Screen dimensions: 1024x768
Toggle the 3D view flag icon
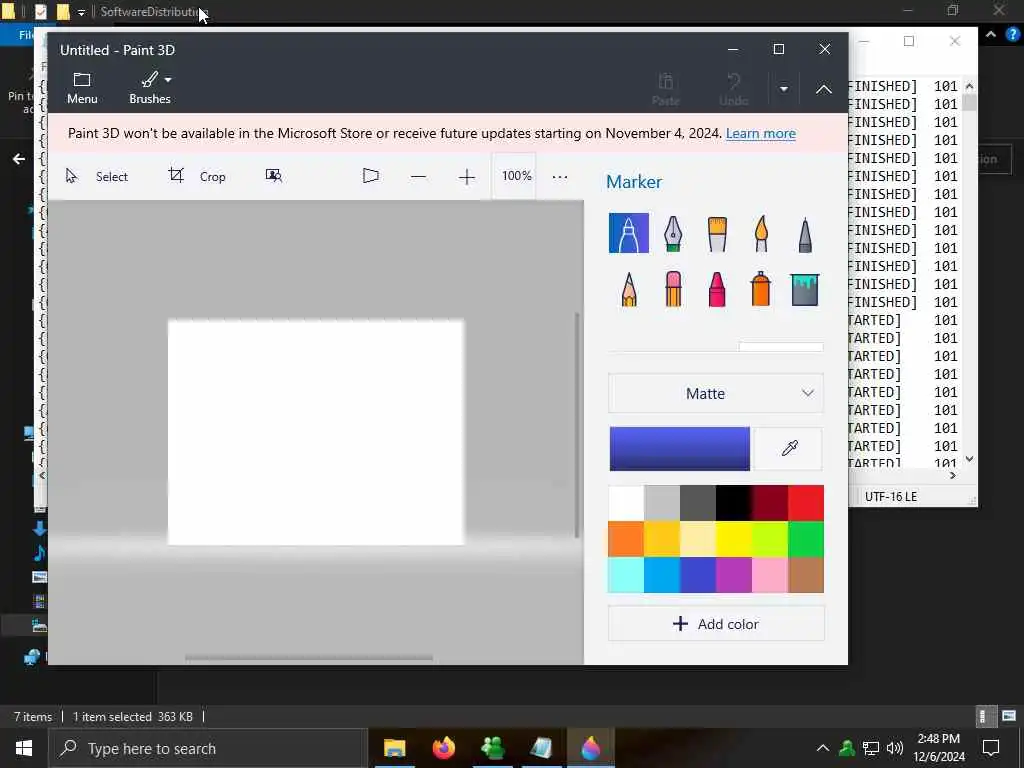(370, 176)
